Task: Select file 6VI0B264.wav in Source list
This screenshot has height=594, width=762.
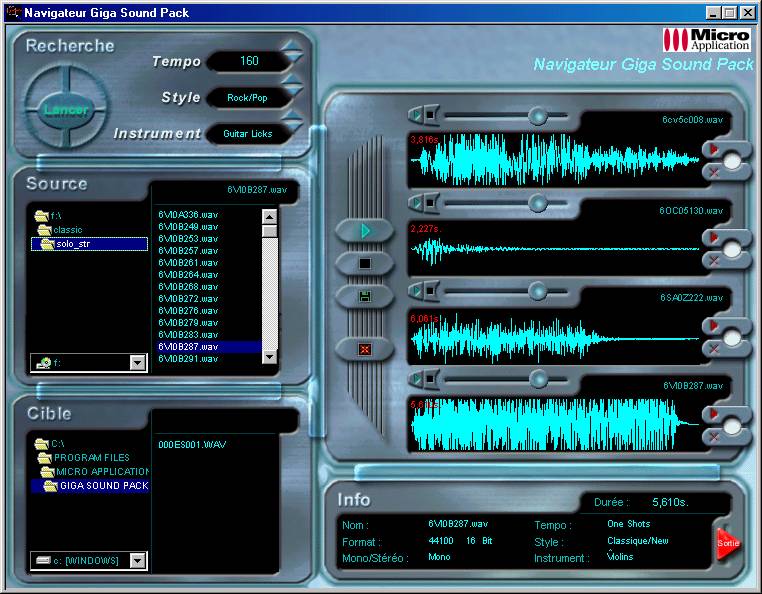Action: pyautogui.click(x=188, y=275)
